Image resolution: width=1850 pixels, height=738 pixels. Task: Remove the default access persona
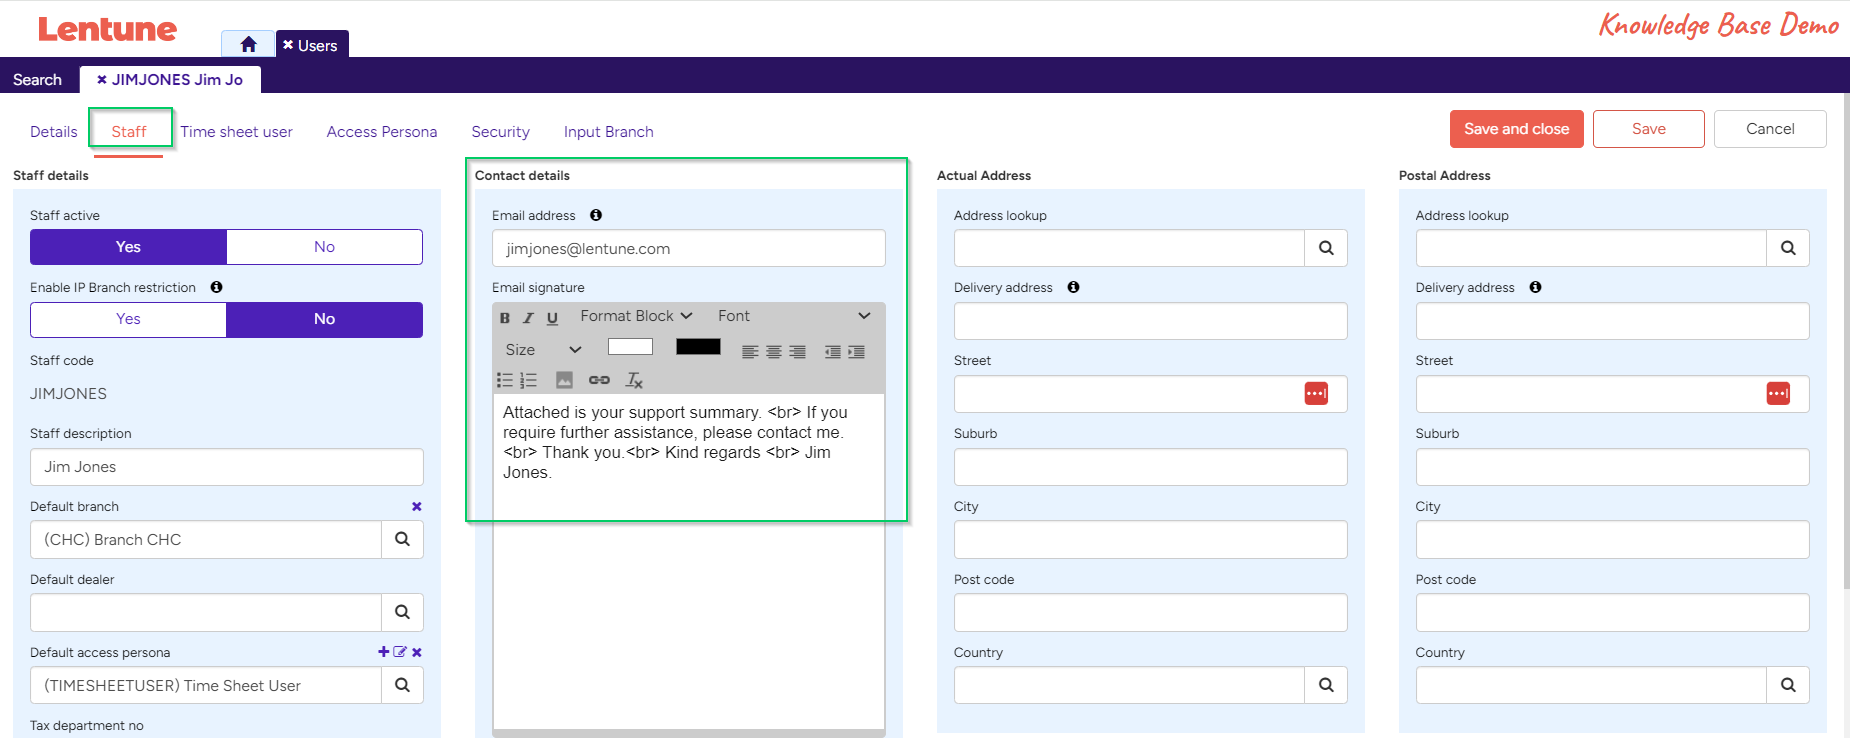coord(417,652)
